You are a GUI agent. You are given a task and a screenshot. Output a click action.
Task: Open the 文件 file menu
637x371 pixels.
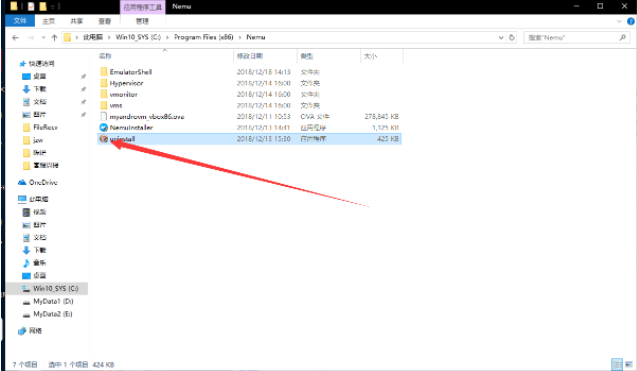pos(20,21)
